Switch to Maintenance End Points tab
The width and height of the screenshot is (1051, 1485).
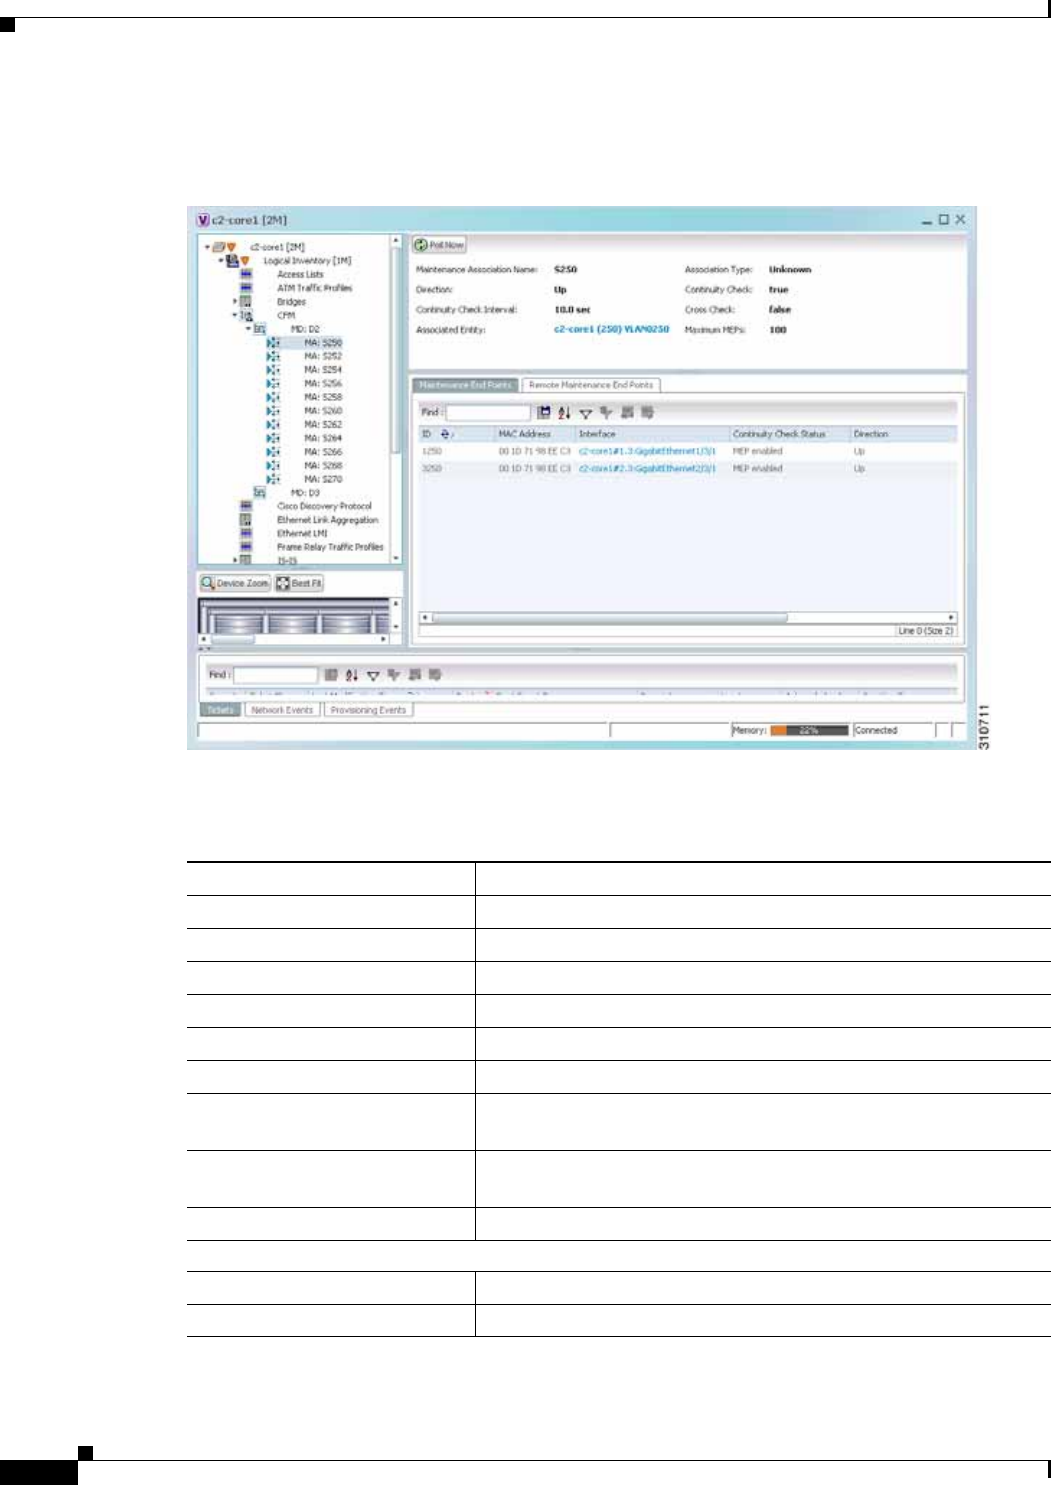click(465, 385)
